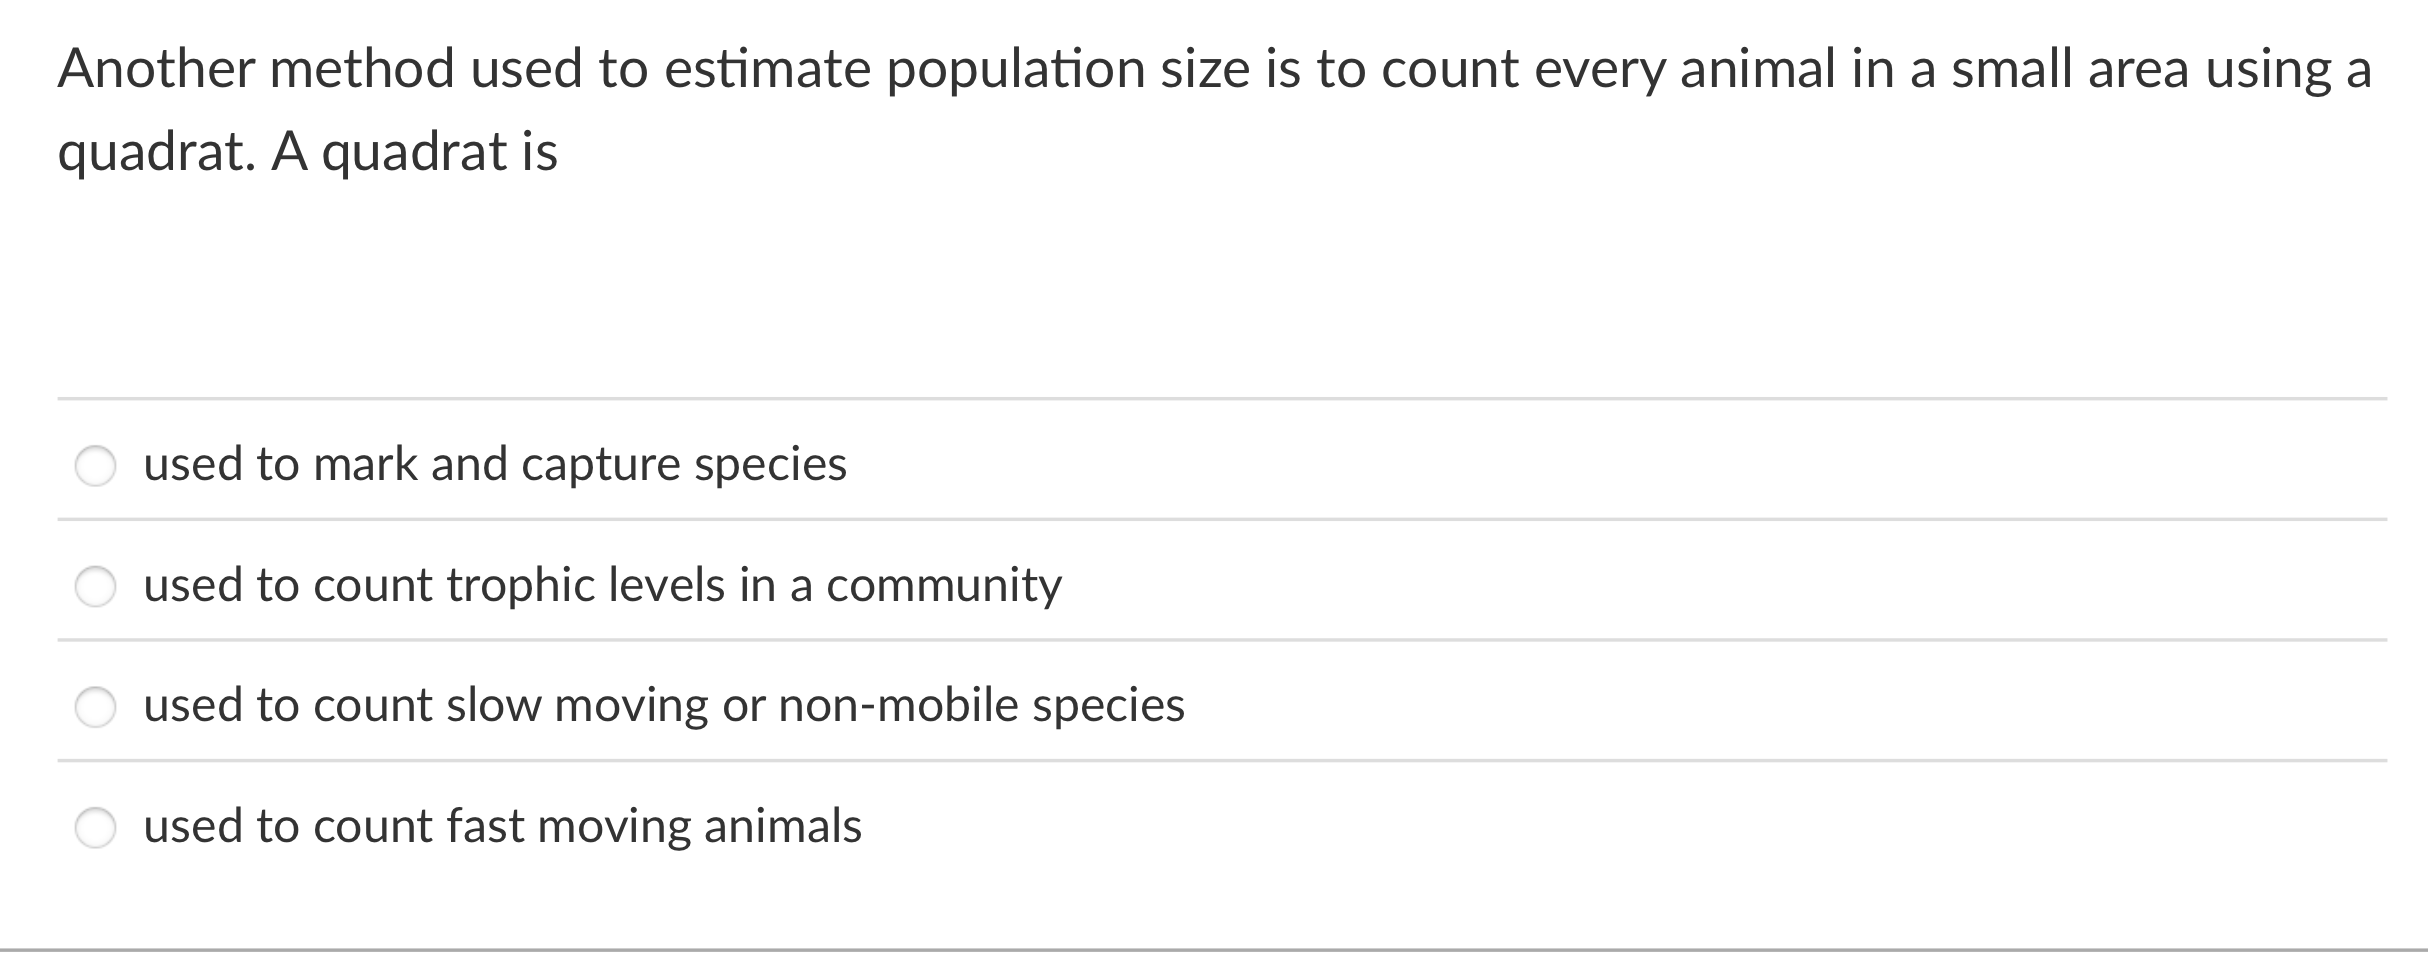Select radio button for 'used to count slow moving or non-mobile species'
The height and width of the screenshot is (962, 2428).
pyautogui.click(x=97, y=708)
